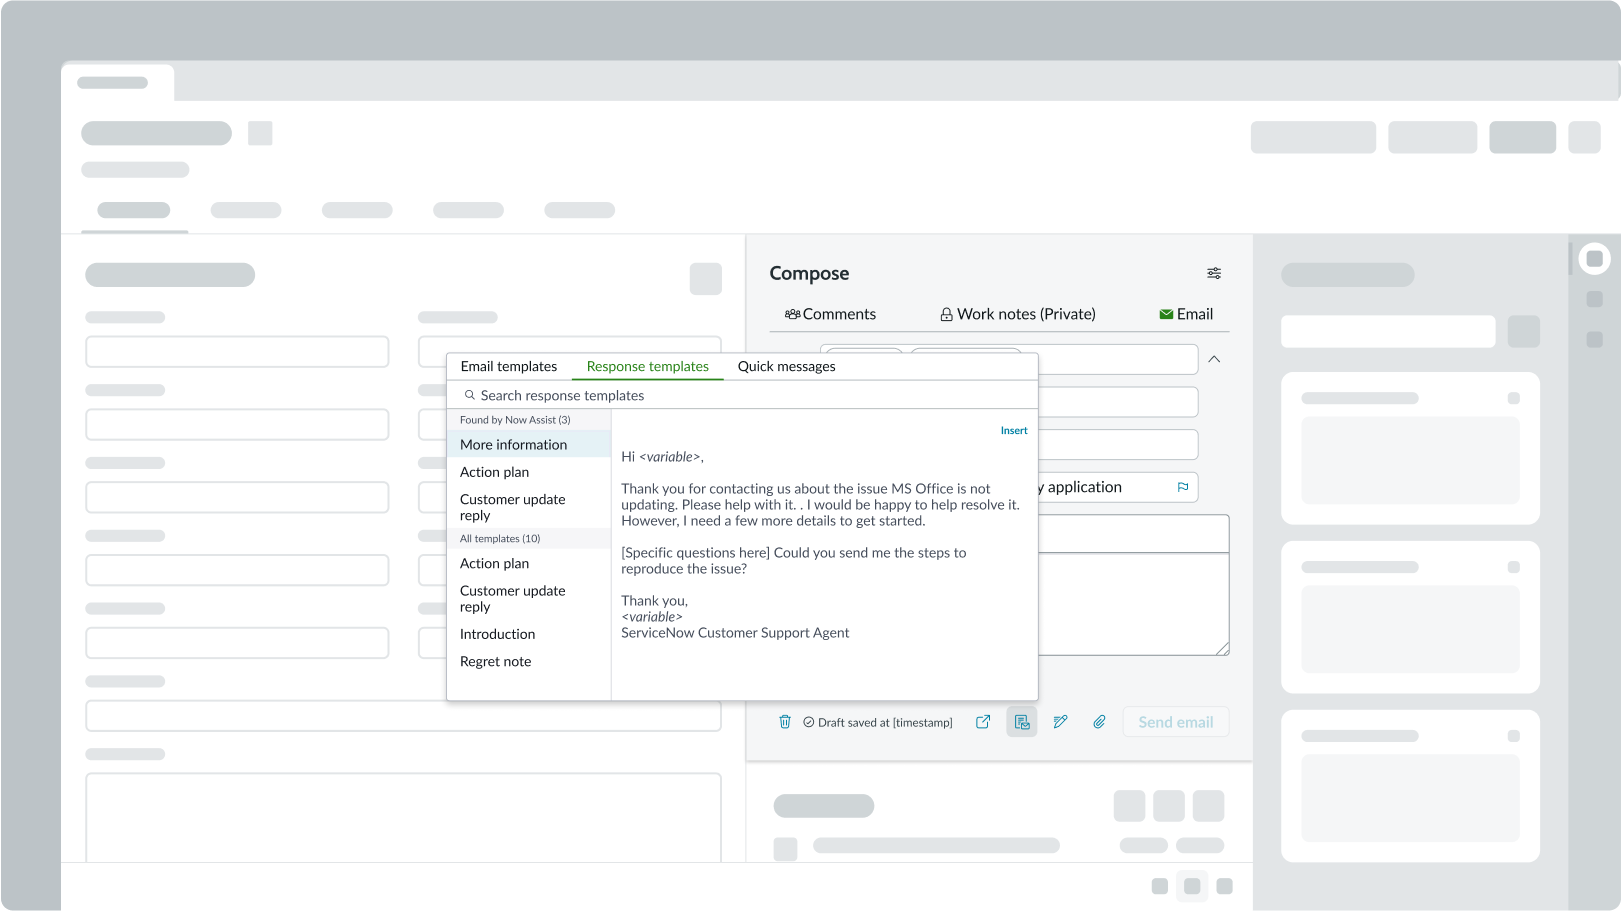This screenshot has height=911, width=1621.
Task: Click the flag icon in subject field
Action: tap(1183, 487)
